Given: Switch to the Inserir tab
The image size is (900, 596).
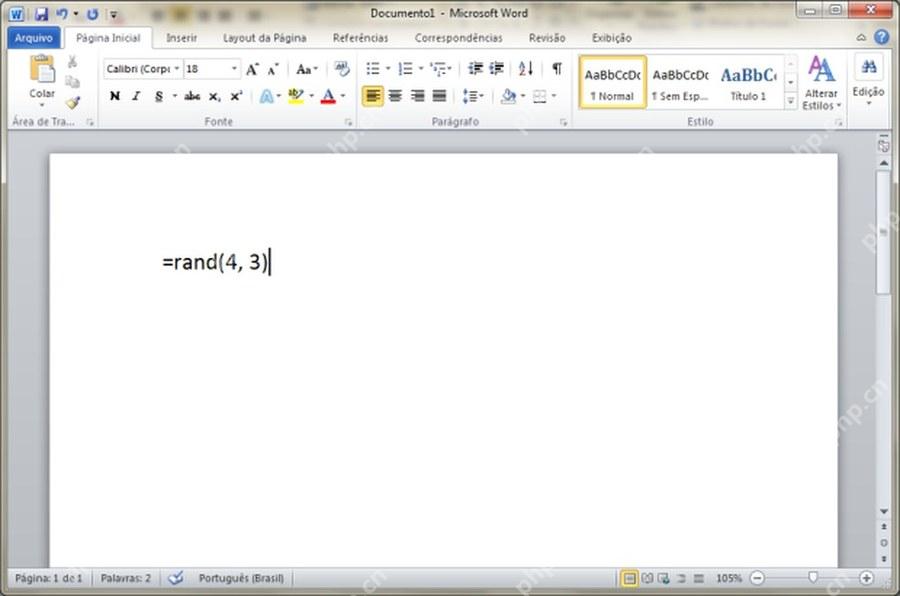Looking at the screenshot, I should pyautogui.click(x=181, y=38).
